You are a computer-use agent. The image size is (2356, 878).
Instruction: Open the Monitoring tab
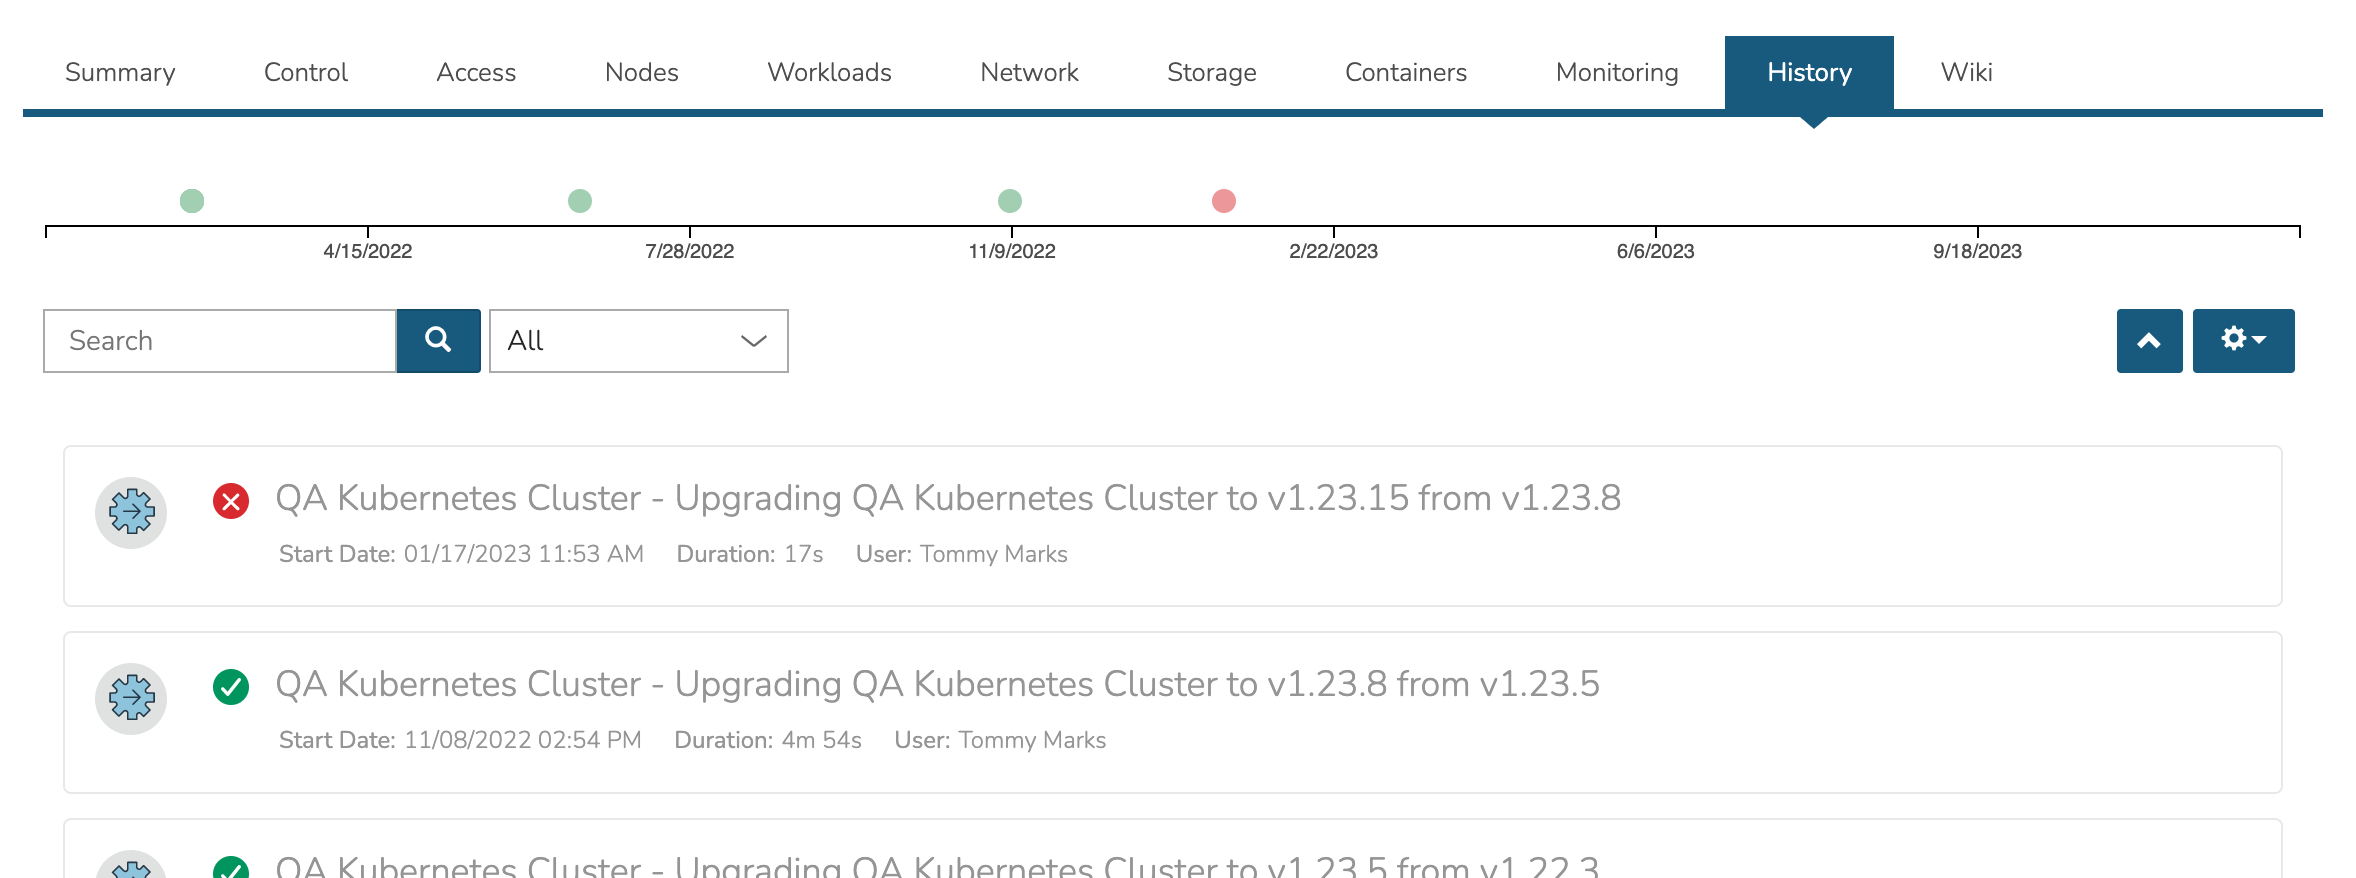click(1617, 72)
